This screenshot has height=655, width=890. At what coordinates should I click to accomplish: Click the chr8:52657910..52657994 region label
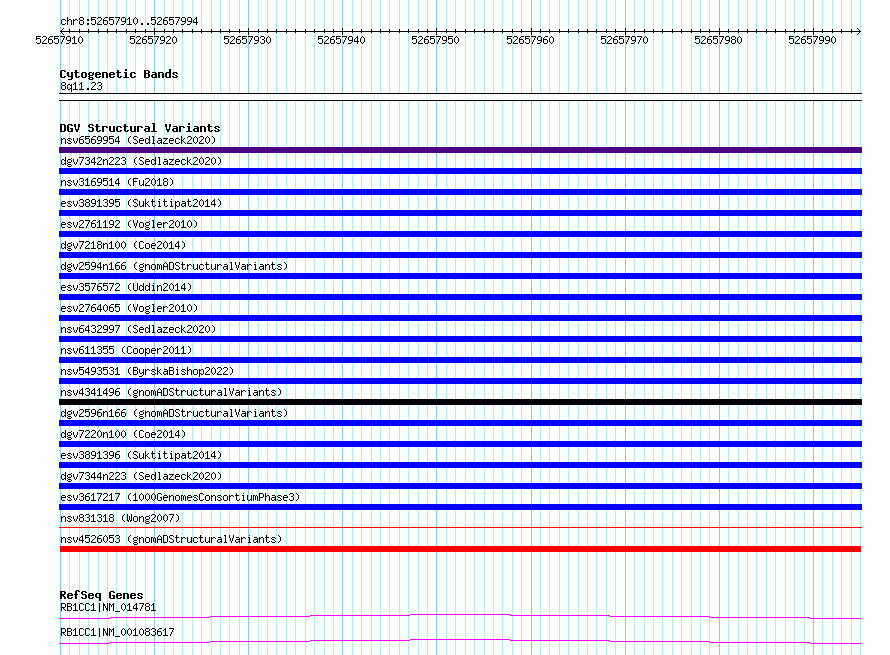(129, 21)
